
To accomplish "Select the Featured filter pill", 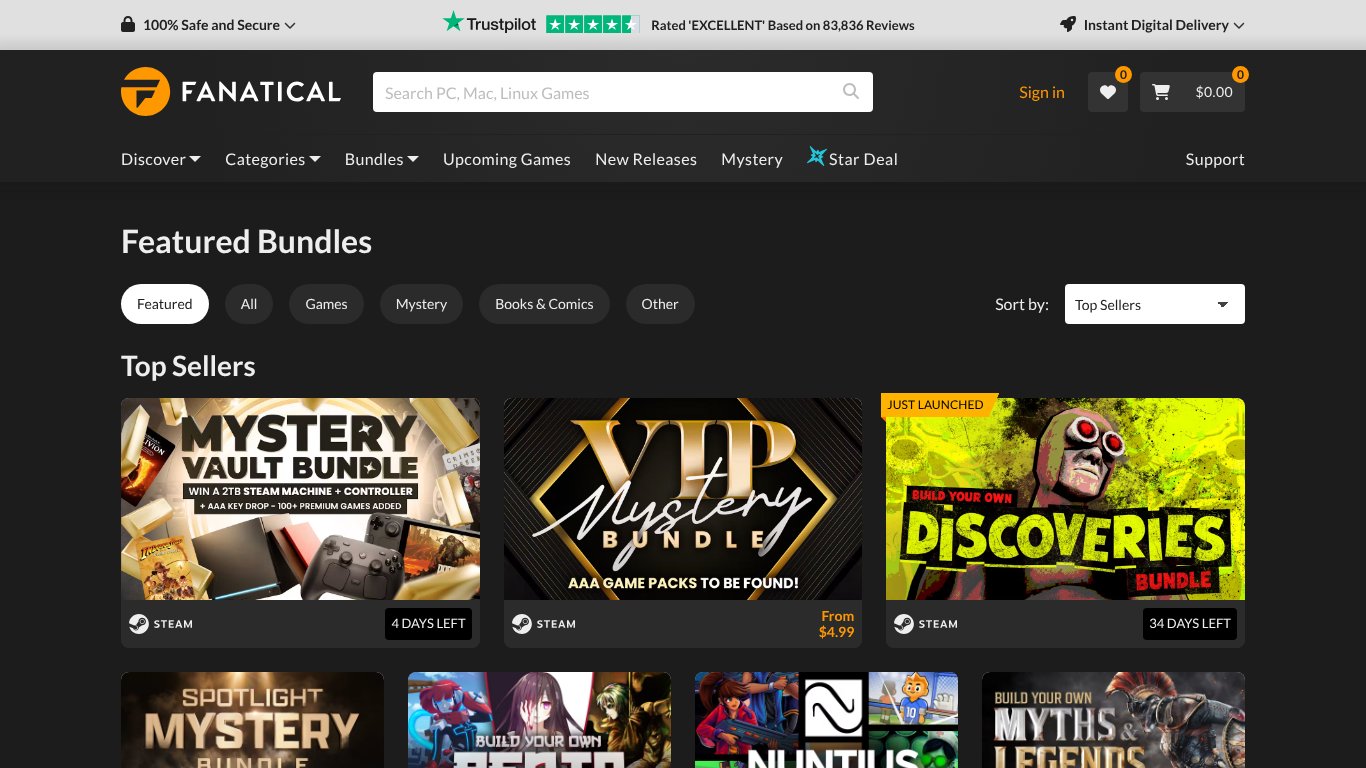I will [x=165, y=304].
